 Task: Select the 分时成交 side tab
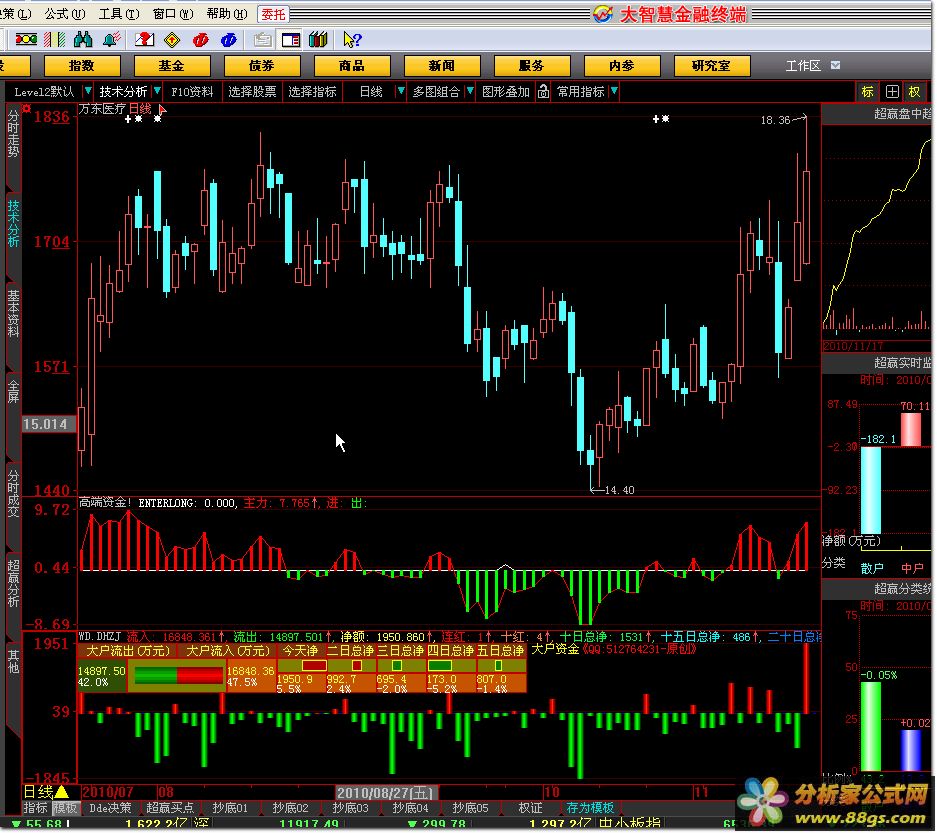tap(13, 494)
